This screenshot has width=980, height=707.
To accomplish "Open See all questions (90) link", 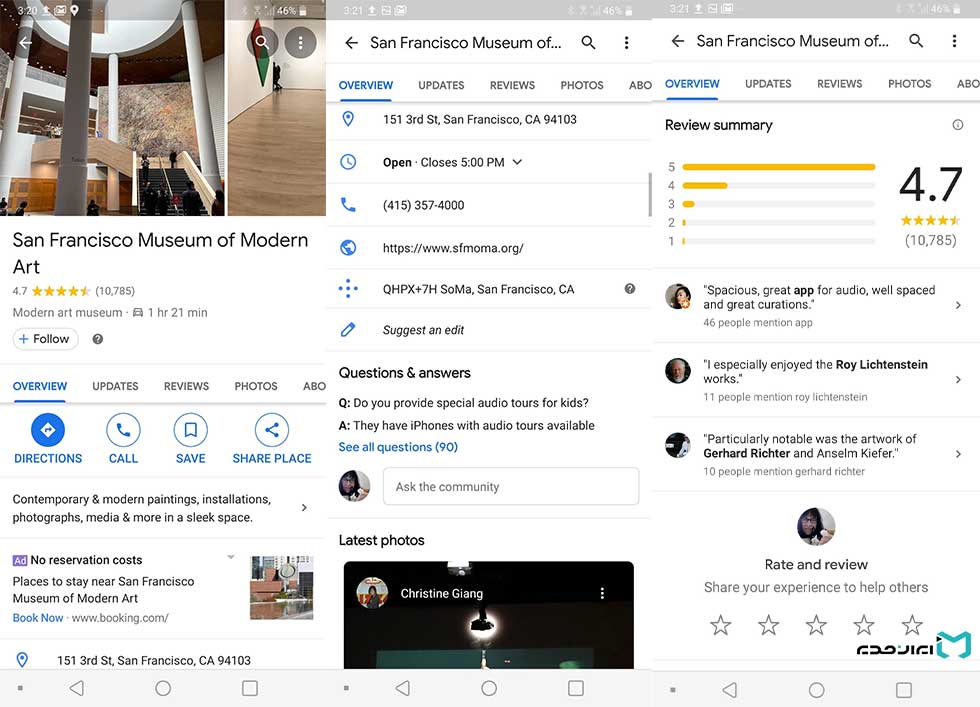I will click(x=398, y=447).
